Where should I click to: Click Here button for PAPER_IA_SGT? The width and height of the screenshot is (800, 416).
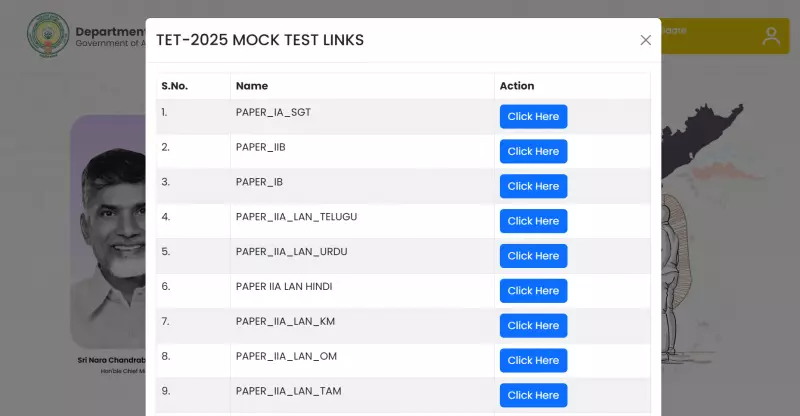533,116
